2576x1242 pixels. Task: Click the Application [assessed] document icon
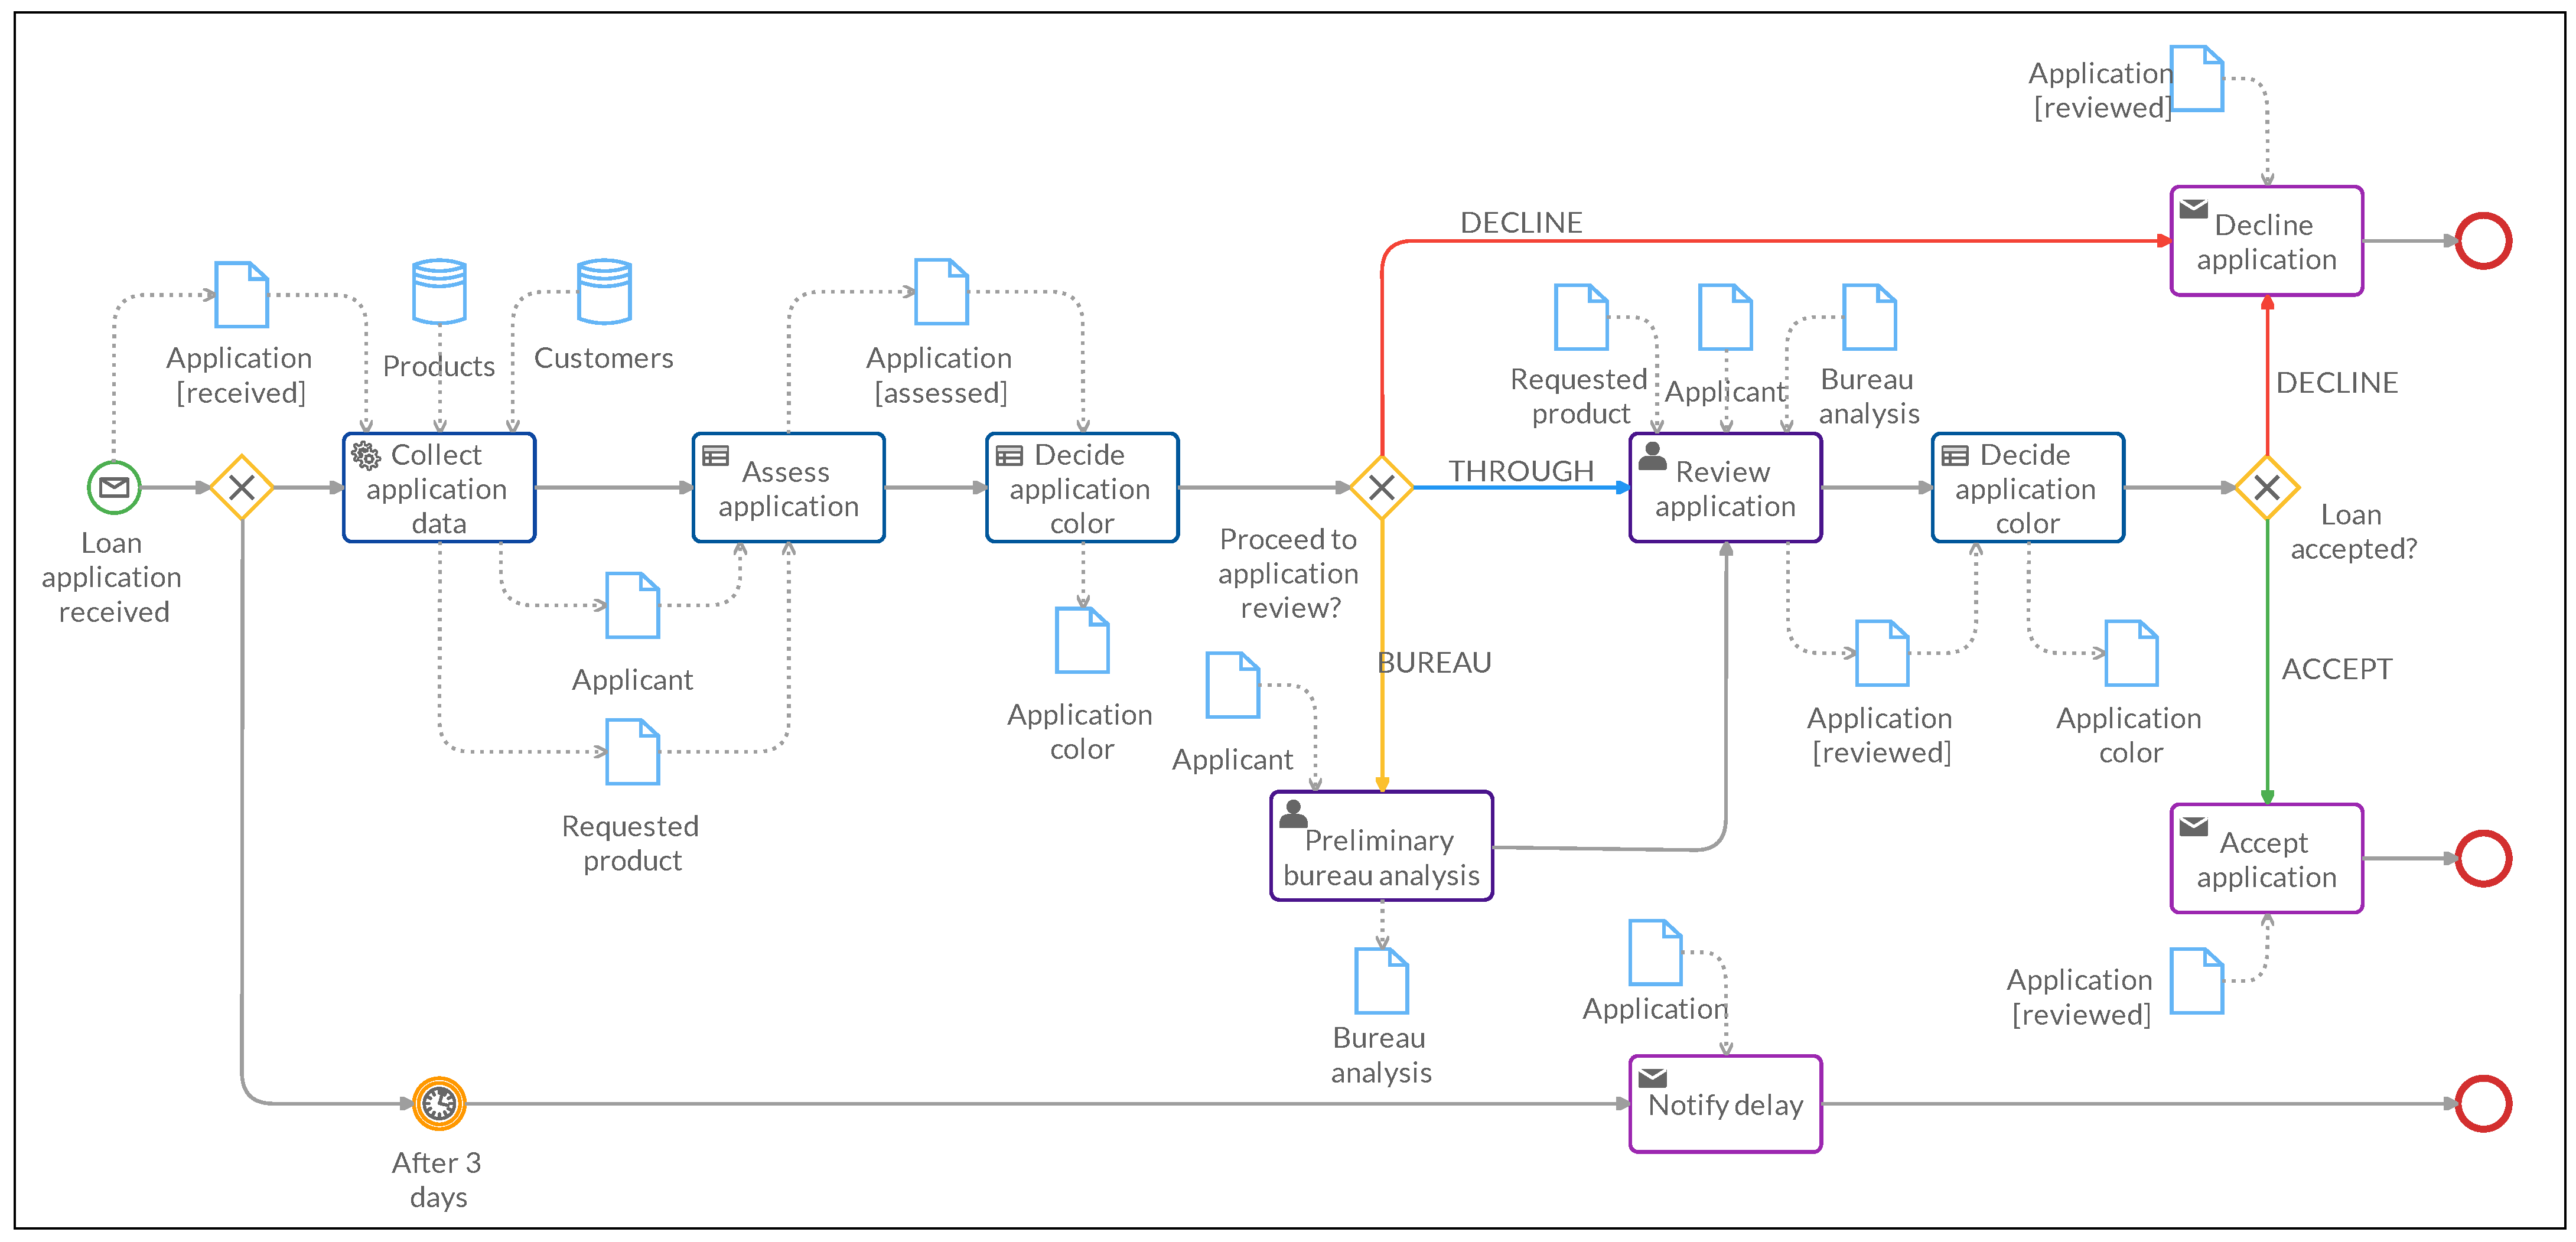(x=941, y=292)
